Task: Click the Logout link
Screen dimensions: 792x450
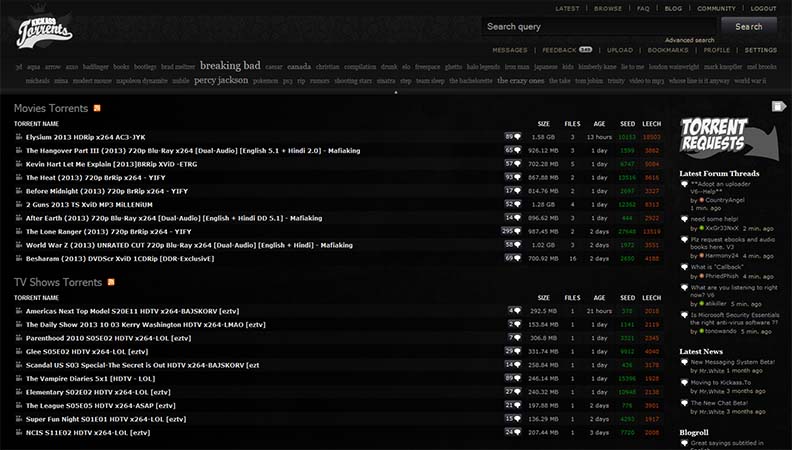Action: [763, 9]
